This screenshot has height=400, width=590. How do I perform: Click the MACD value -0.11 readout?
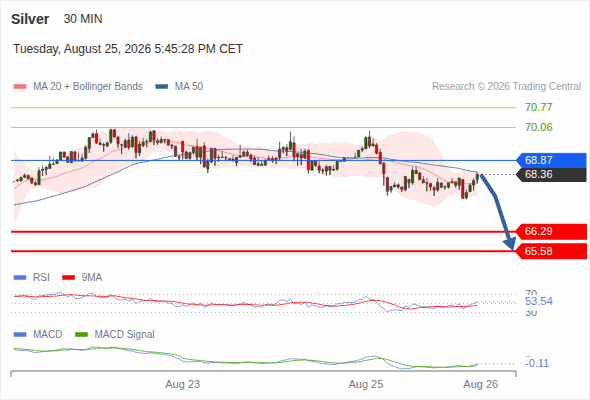click(x=538, y=363)
